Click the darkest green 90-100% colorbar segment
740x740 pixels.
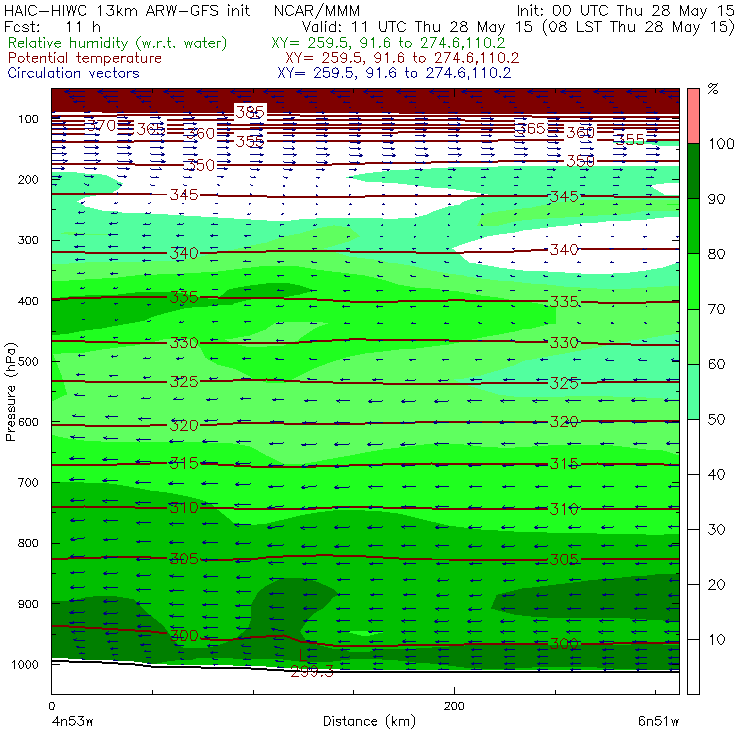693,171
